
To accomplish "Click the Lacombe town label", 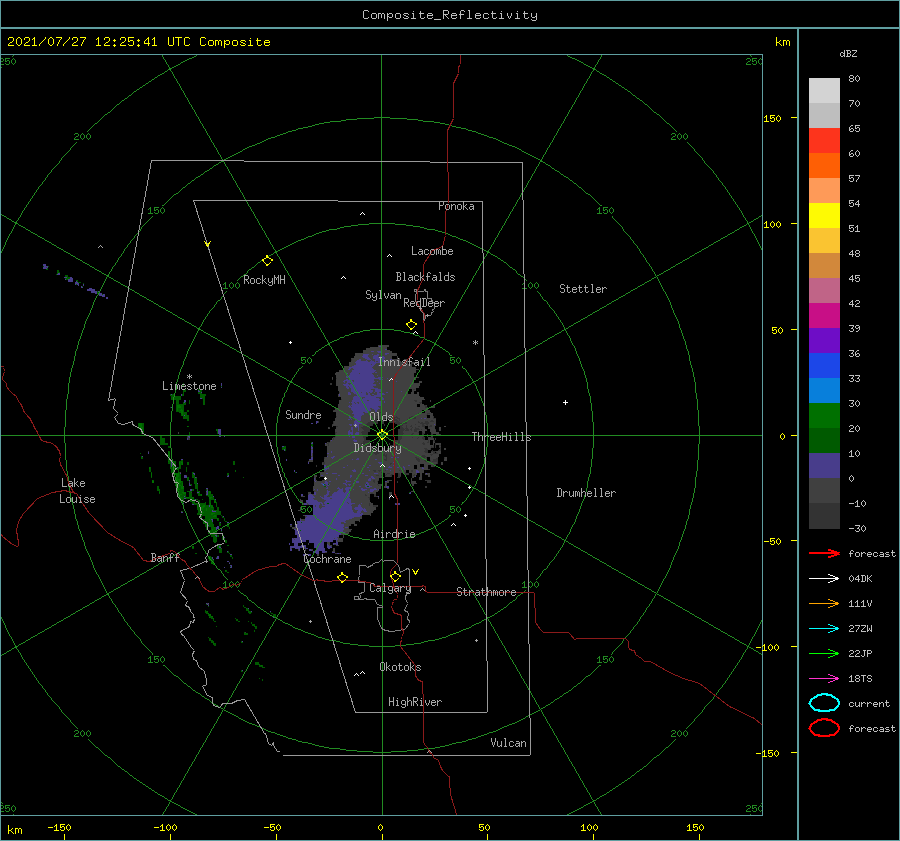I will point(432,251).
